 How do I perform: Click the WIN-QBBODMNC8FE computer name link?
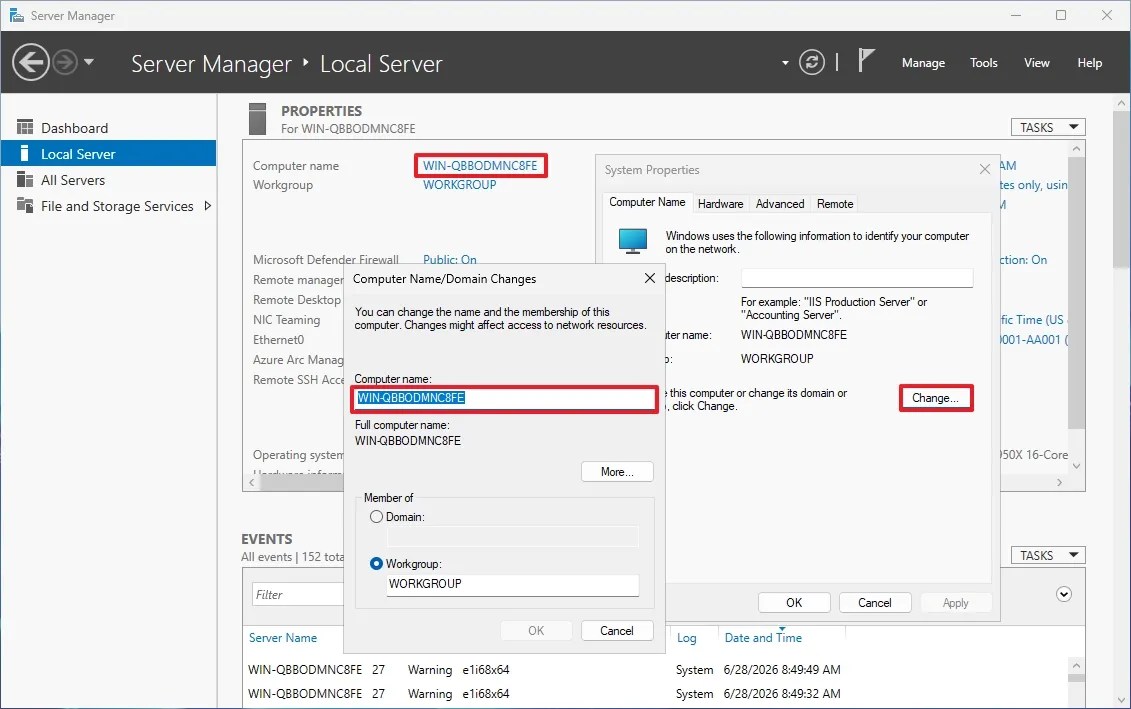click(x=480, y=165)
